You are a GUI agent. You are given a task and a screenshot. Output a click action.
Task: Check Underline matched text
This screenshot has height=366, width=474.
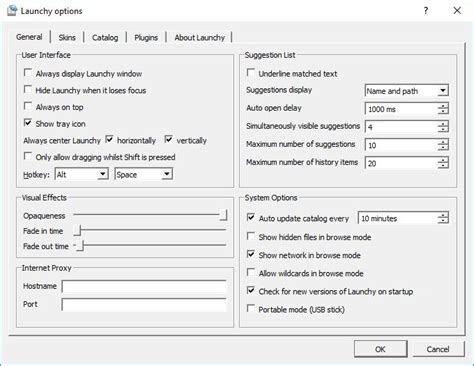pyautogui.click(x=251, y=73)
